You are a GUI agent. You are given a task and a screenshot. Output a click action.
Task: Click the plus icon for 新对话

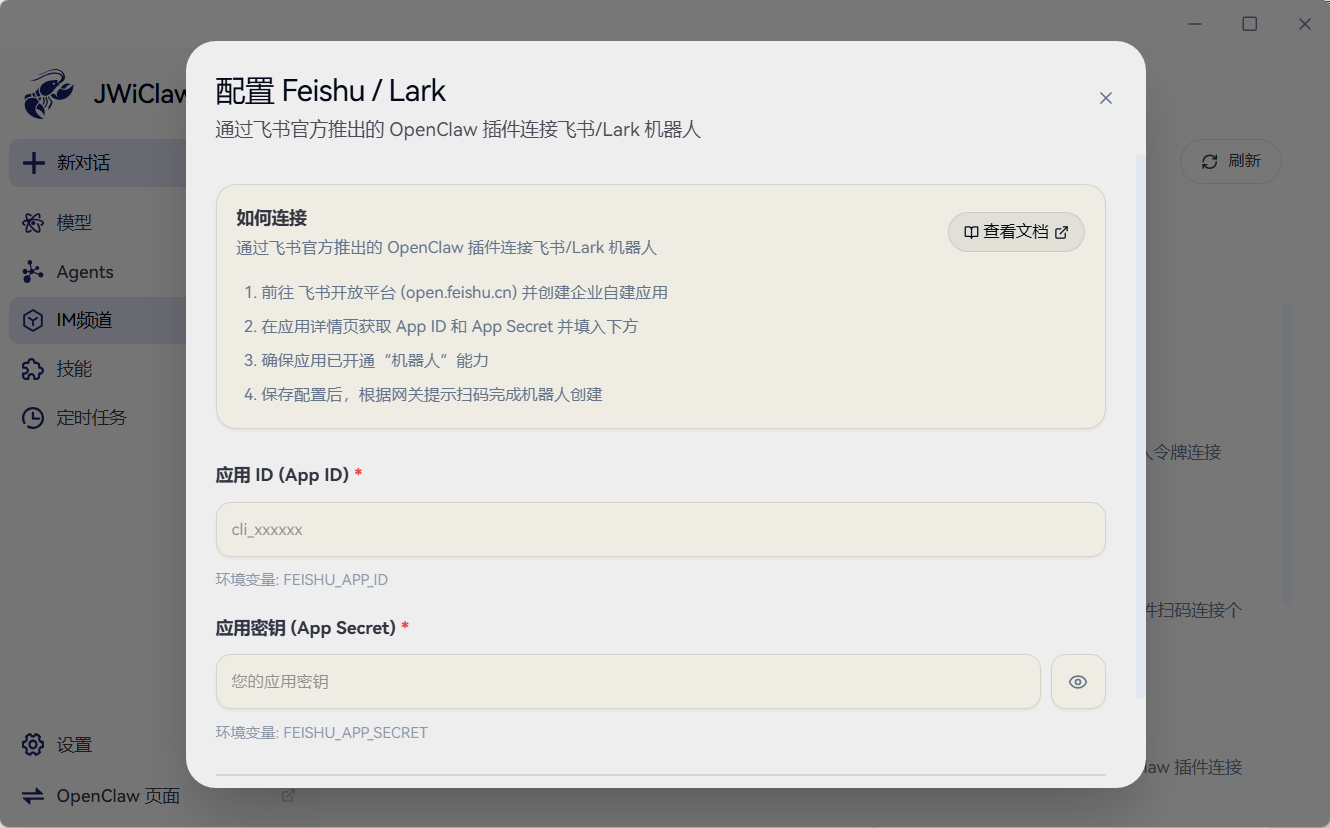[34, 163]
